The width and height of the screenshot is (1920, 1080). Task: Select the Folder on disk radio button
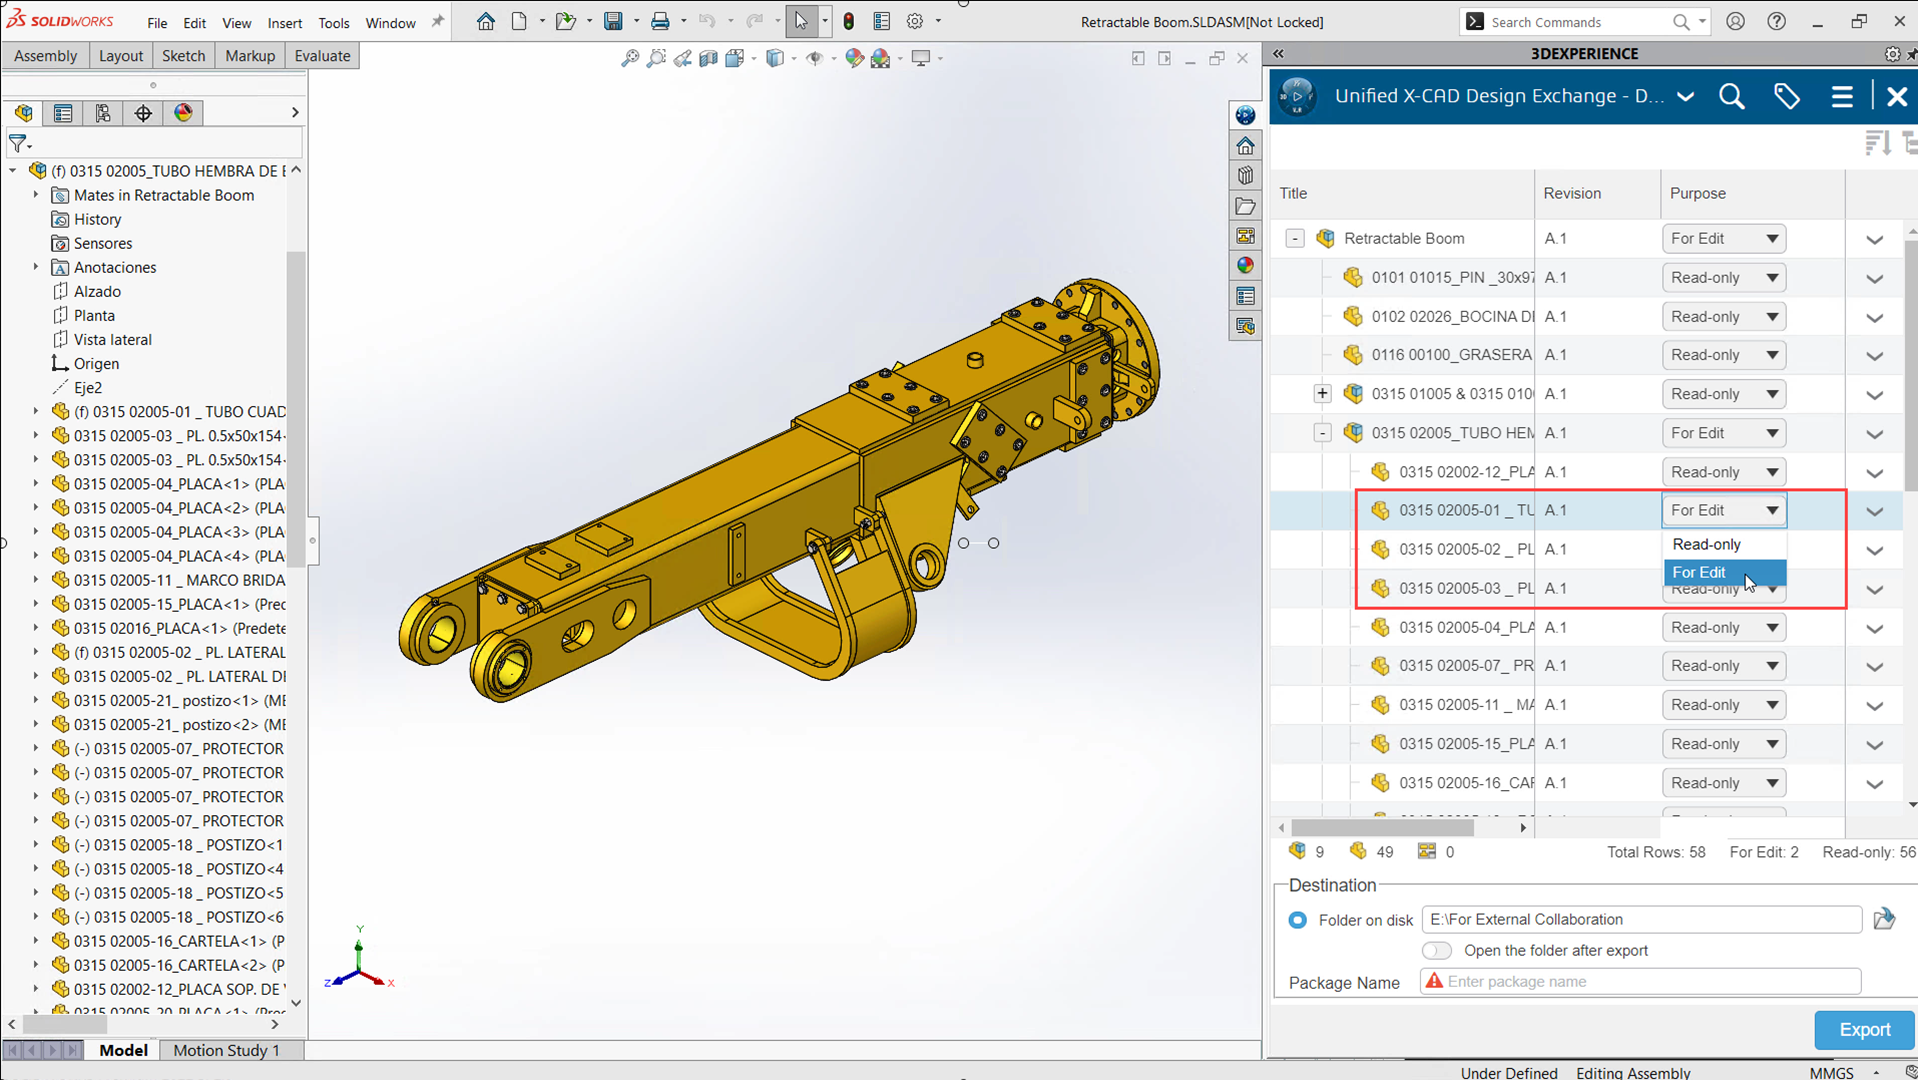pos(1297,920)
